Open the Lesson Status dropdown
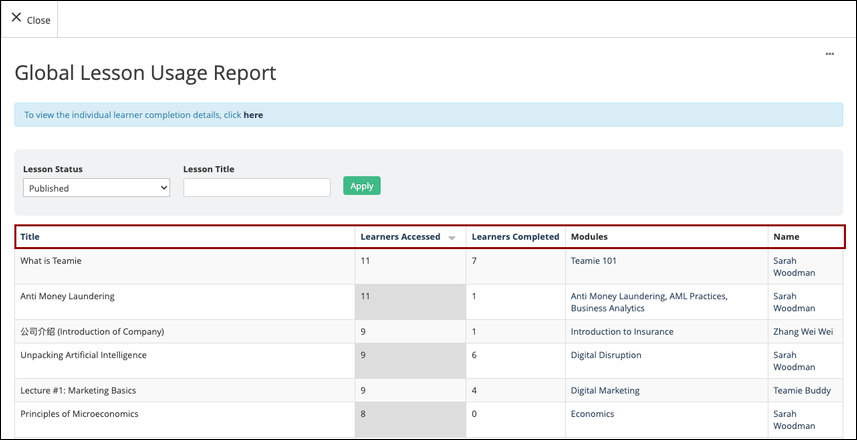This screenshot has height=440, width=857. [x=96, y=187]
